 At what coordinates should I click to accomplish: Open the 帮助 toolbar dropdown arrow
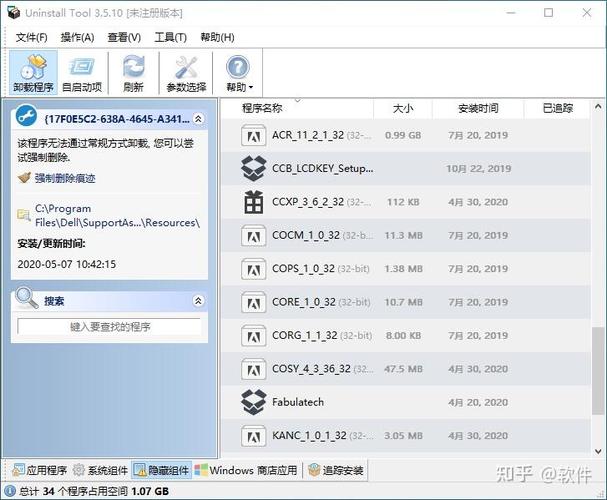251,87
